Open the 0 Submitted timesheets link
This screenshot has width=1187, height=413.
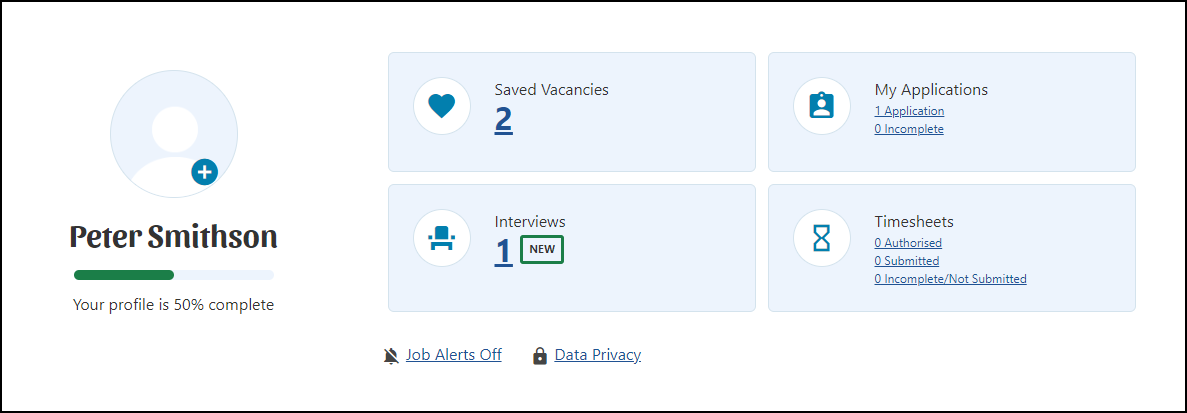pyautogui.click(x=907, y=261)
